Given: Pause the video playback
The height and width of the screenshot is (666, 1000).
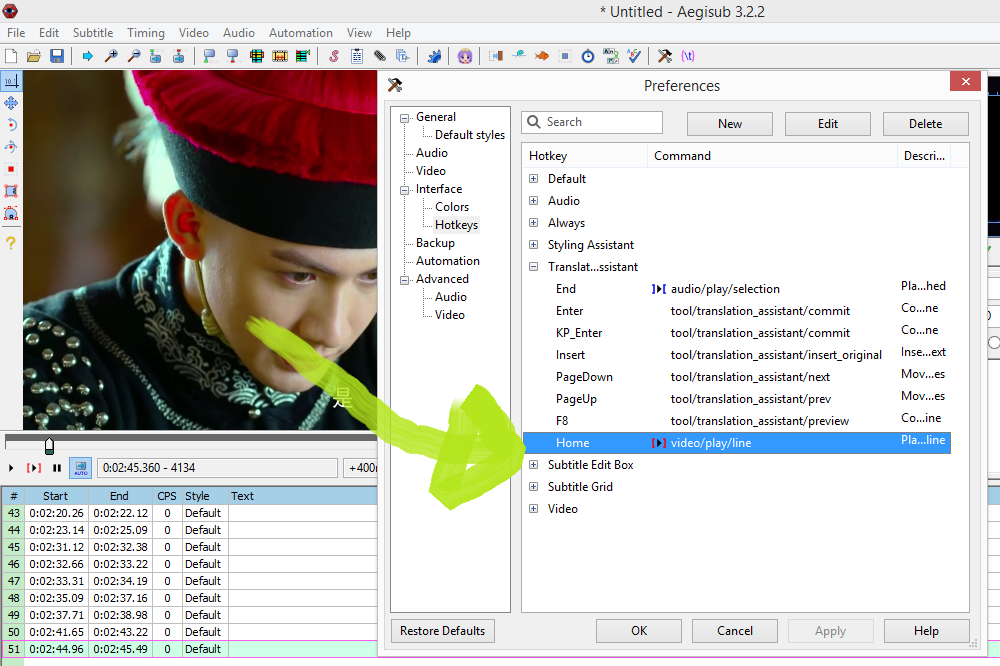Looking at the screenshot, I should (x=57, y=468).
